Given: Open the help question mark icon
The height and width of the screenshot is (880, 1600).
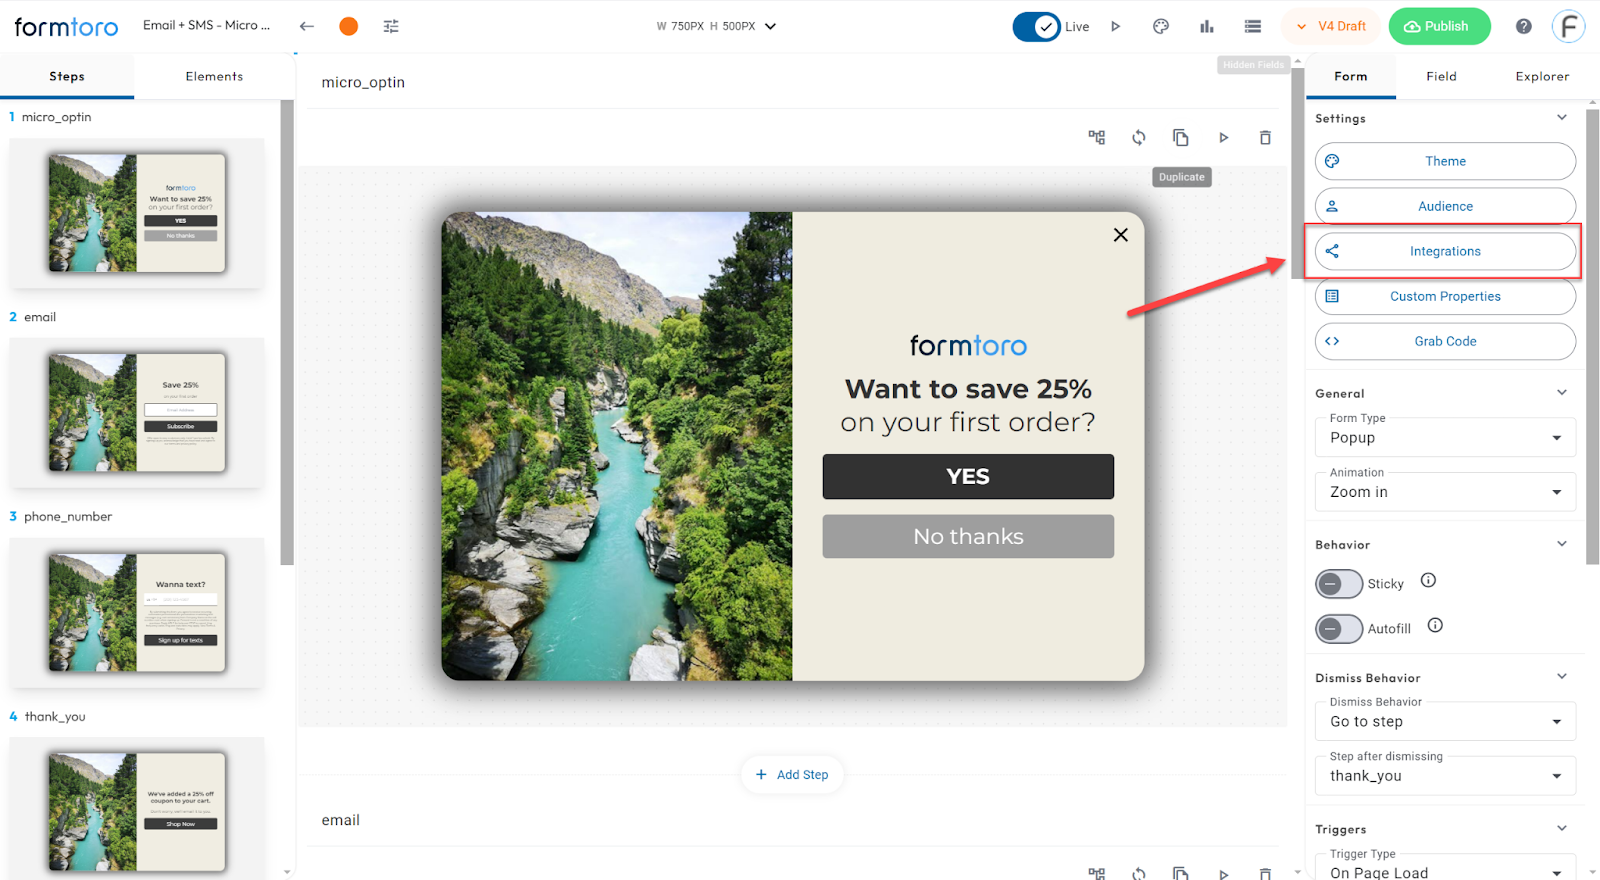Looking at the screenshot, I should point(1523,26).
